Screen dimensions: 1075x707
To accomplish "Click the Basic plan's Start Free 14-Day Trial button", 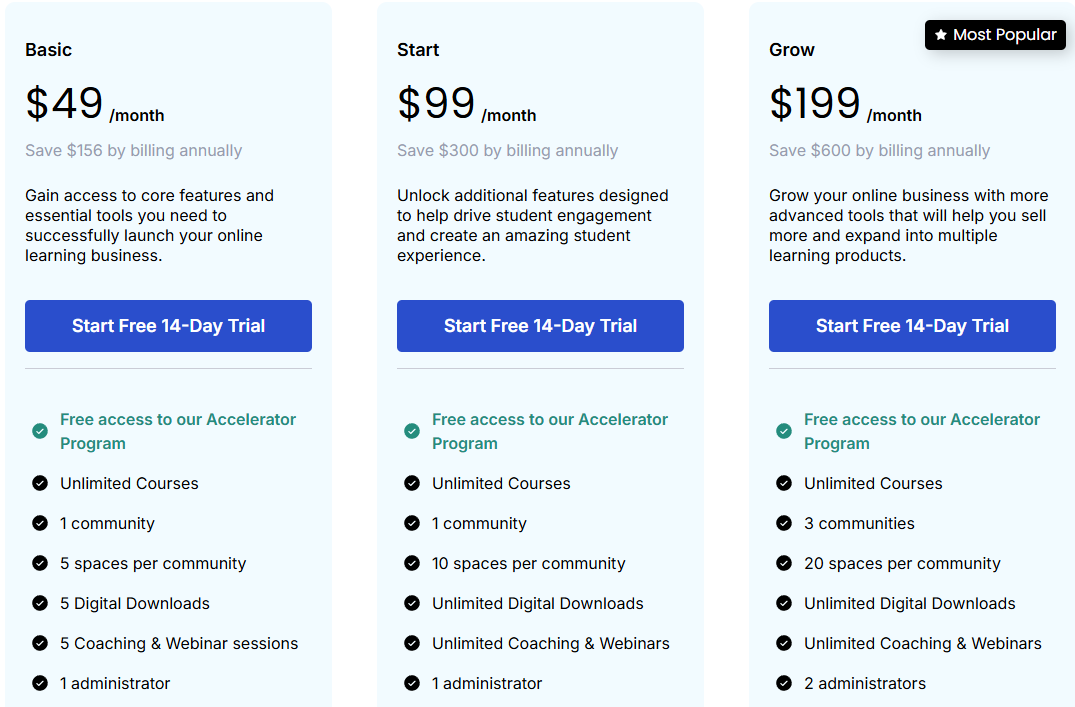I will 168,326.
